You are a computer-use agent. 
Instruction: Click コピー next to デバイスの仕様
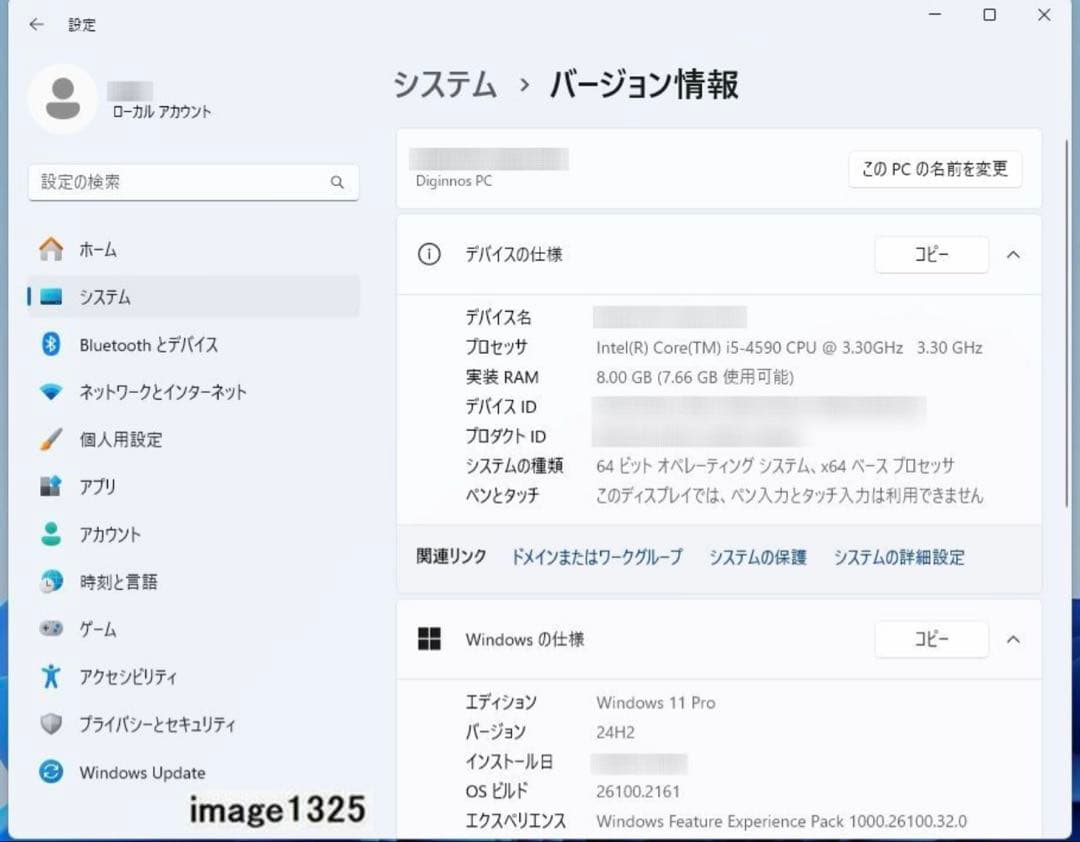click(931, 254)
